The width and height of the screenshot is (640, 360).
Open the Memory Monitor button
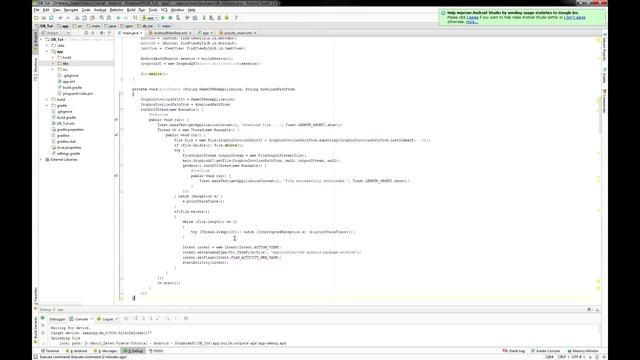coord(583,351)
